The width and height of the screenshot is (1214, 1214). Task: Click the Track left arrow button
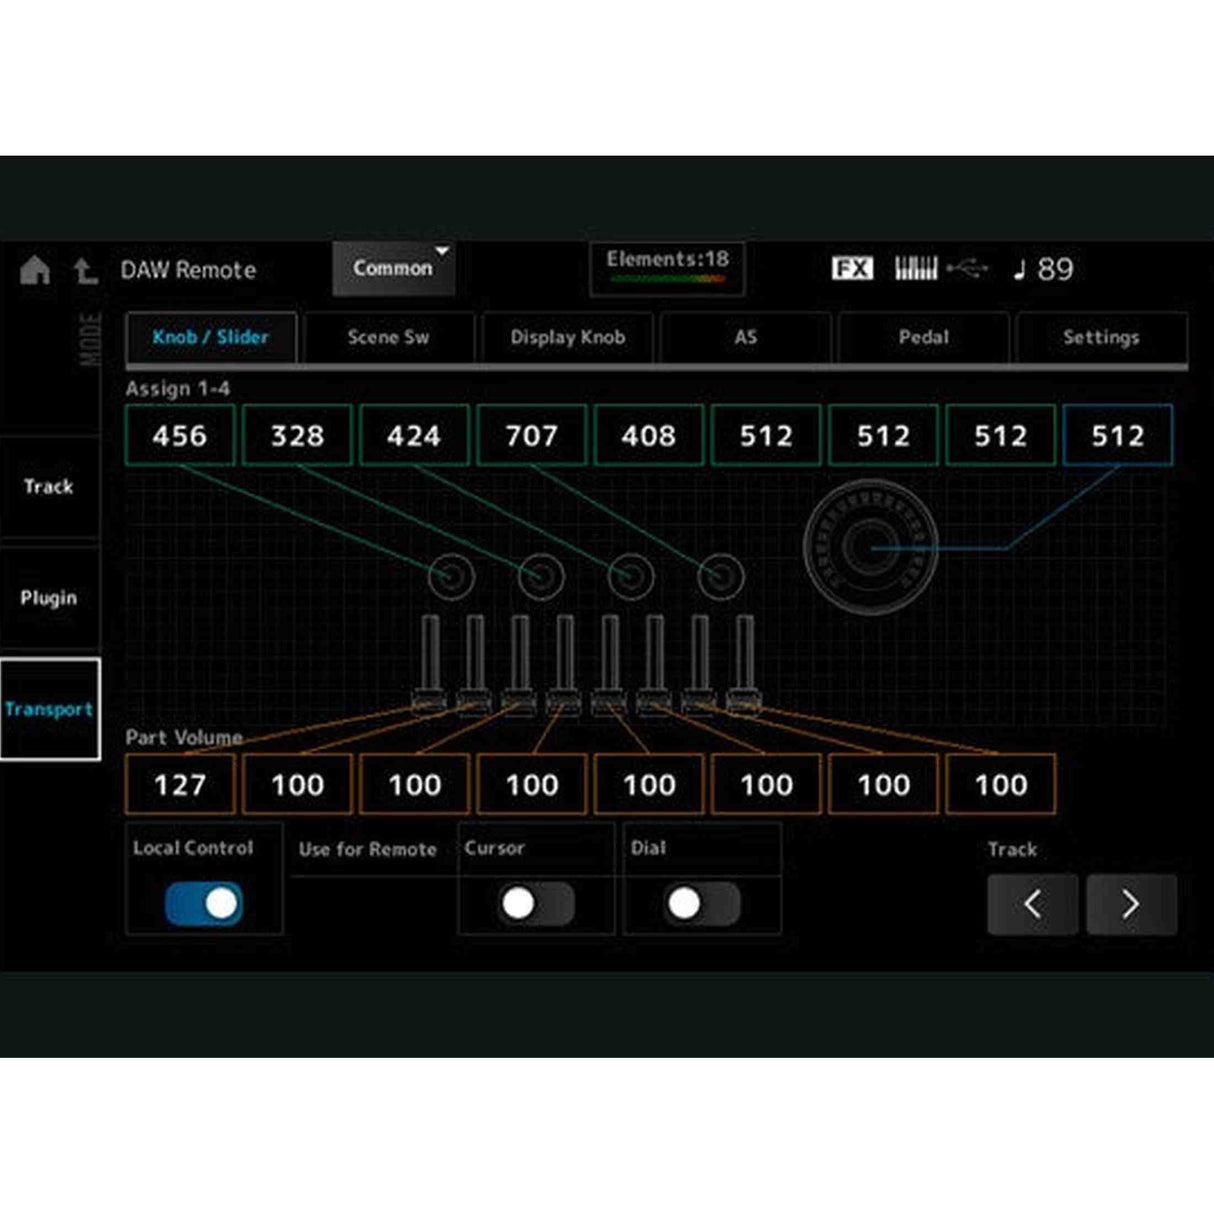click(1032, 904)
